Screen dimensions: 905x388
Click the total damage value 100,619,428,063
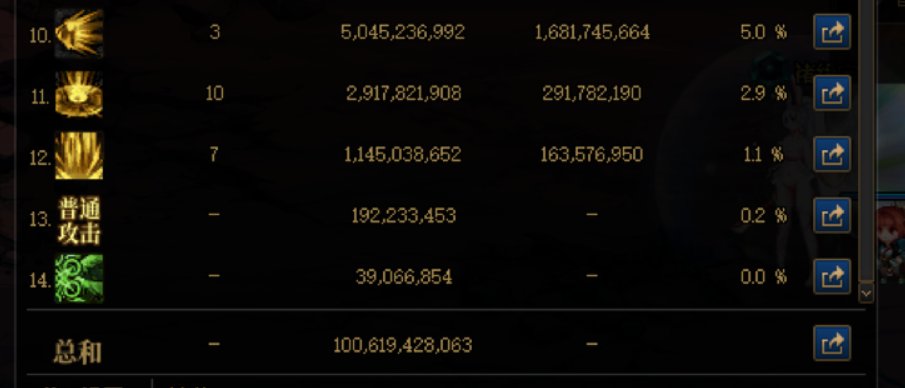click(x=403, y=345)
